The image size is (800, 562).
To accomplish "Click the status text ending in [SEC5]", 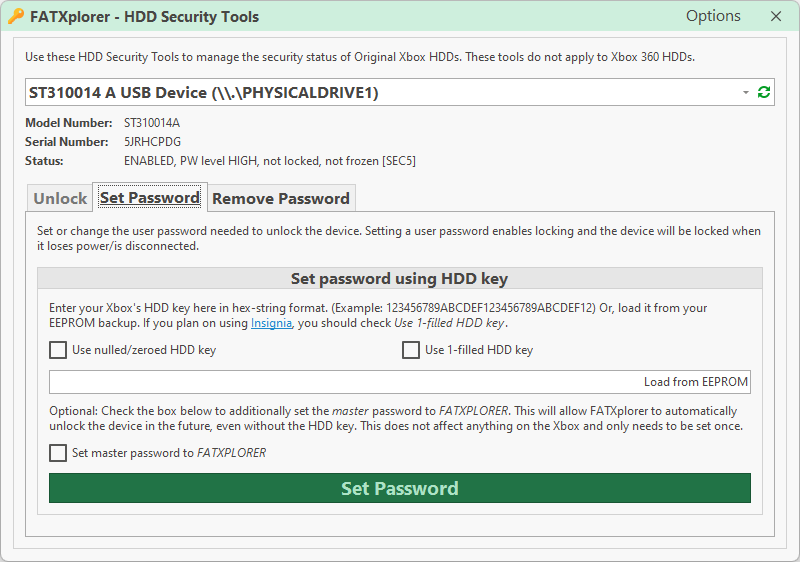I will (270, 161).
